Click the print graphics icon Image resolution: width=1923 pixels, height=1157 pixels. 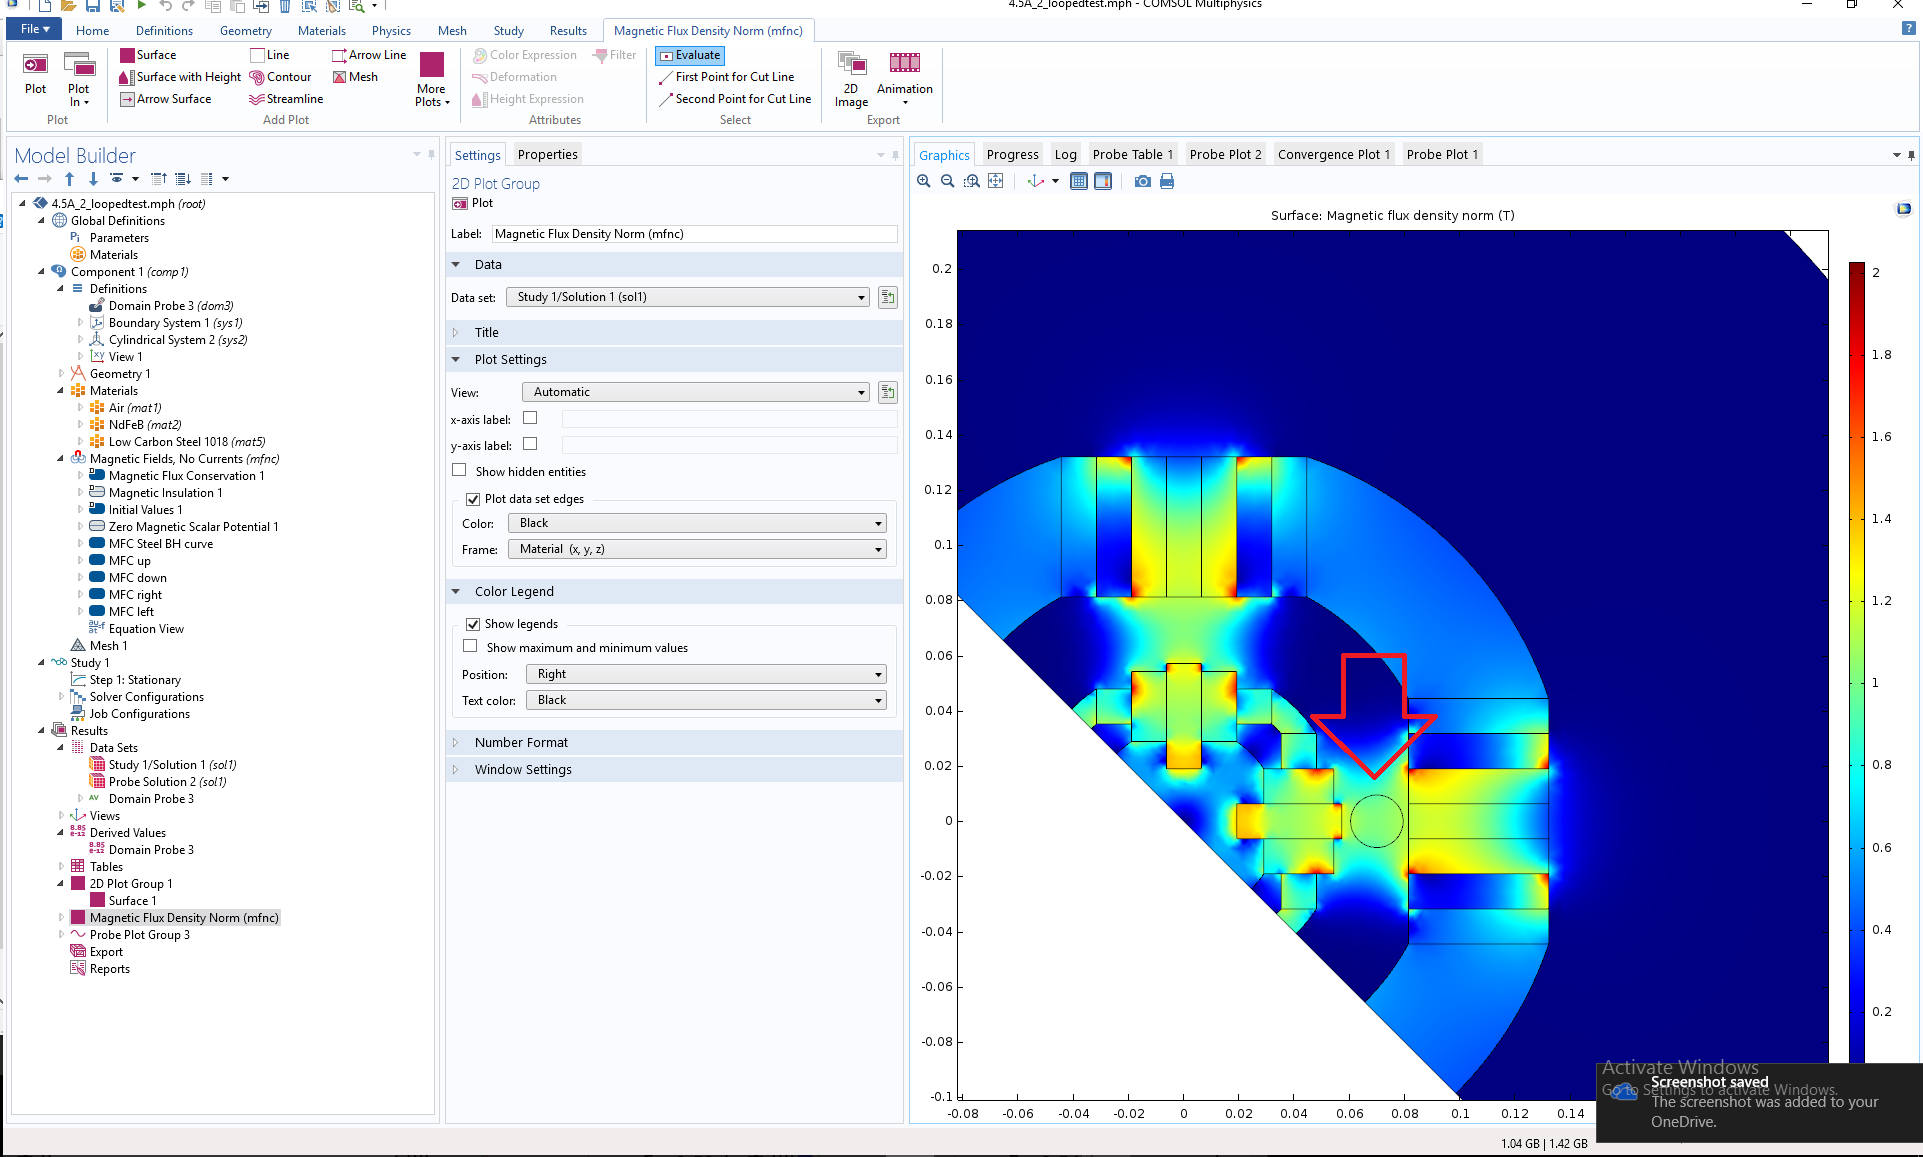click(x=1166, y=181)
